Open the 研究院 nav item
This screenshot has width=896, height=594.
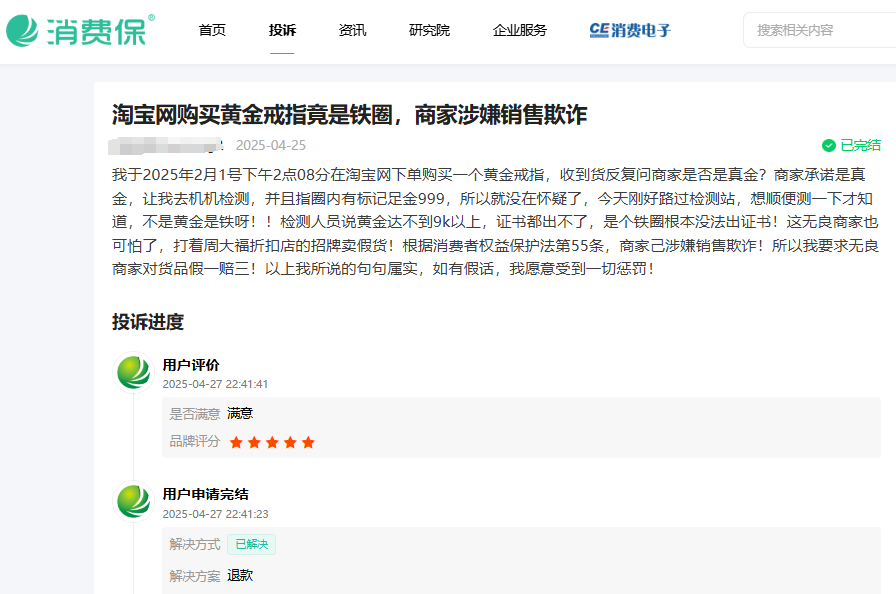pos(429,30)
